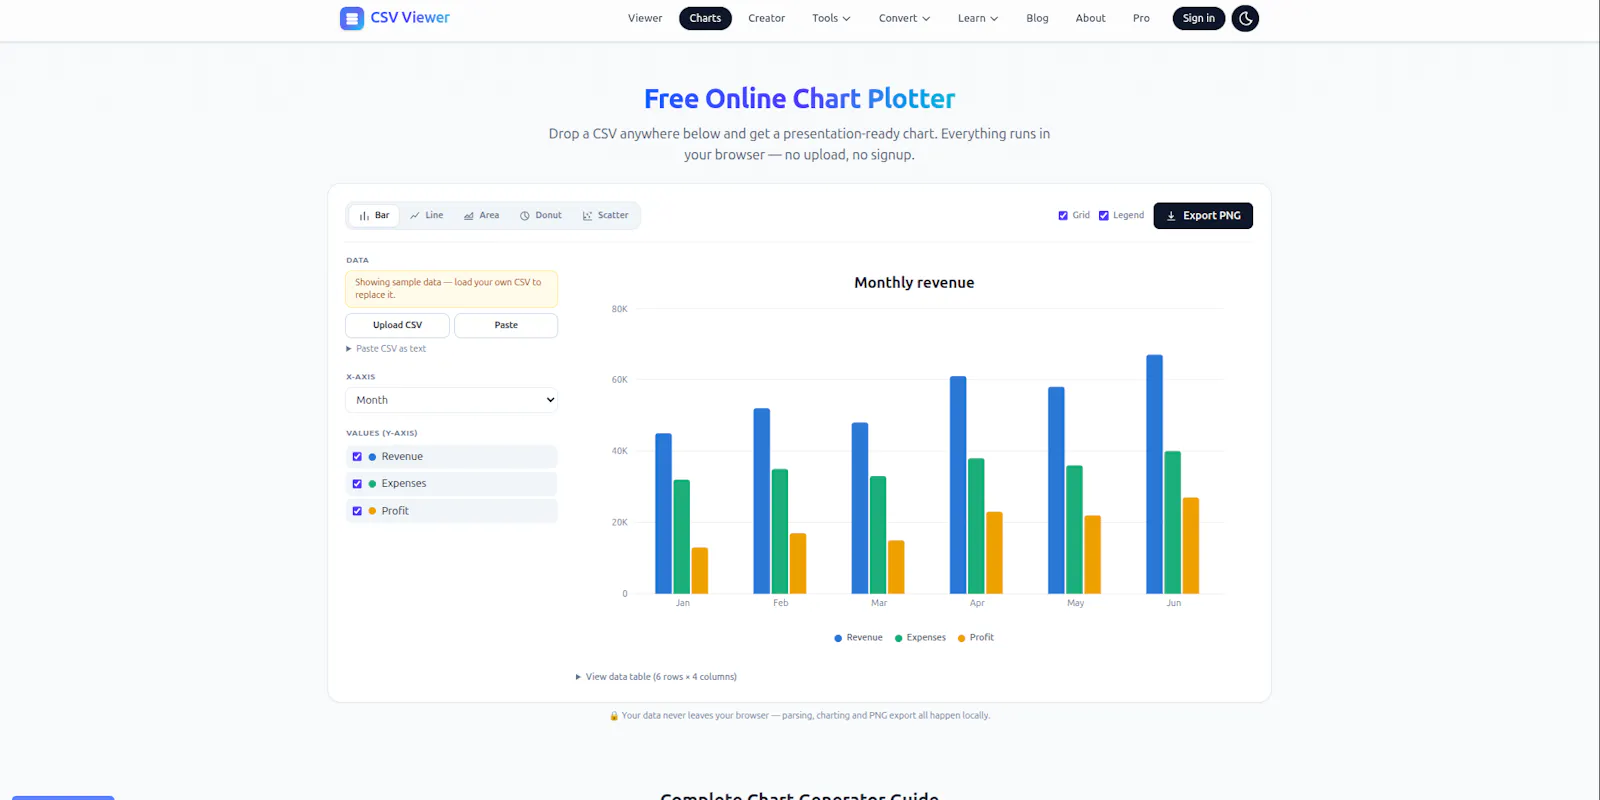
Task: Click the Donut chart type icon
Action: pos(524,216)
